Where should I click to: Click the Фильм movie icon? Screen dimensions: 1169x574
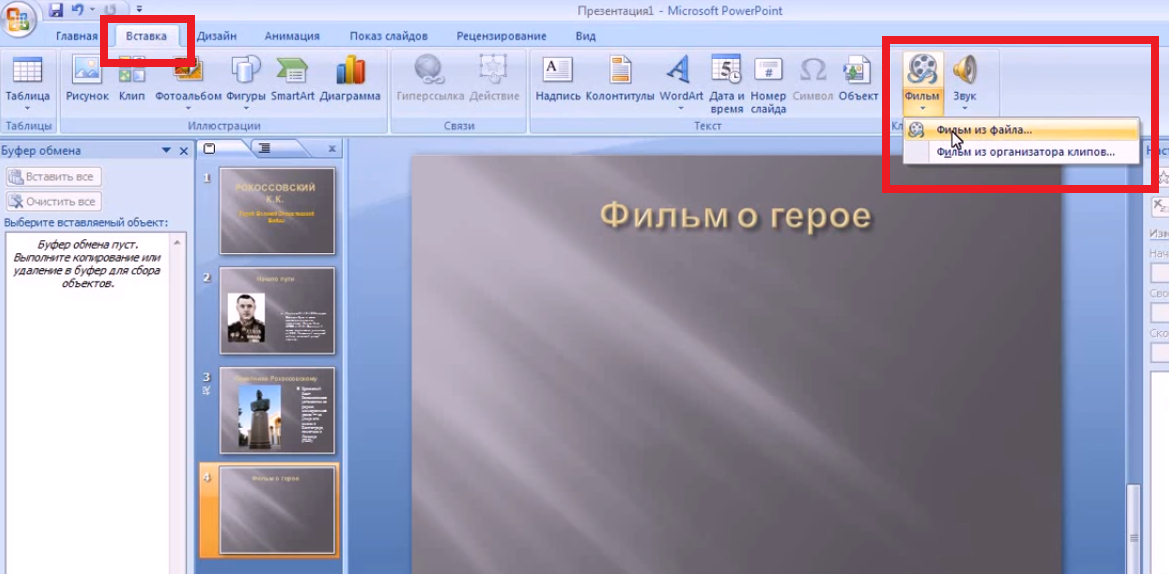921,69
